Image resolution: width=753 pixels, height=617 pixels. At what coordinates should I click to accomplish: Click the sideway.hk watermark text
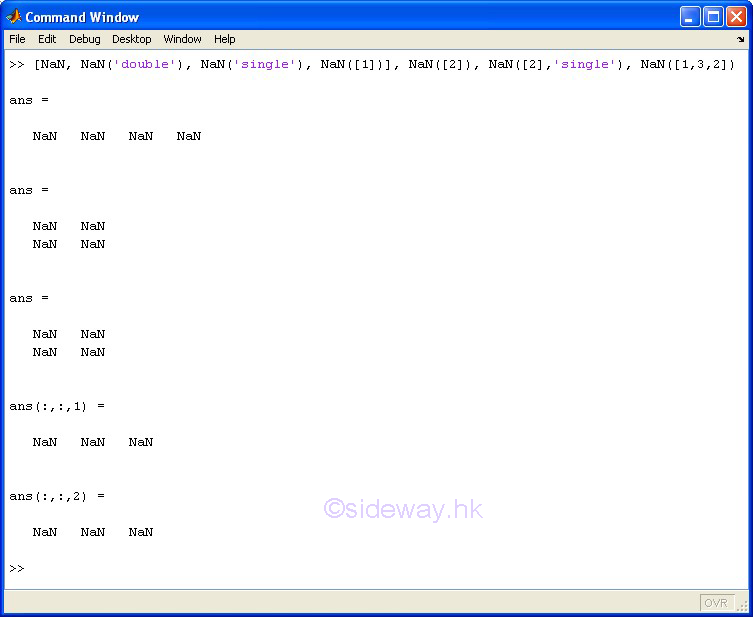point(403,509)
